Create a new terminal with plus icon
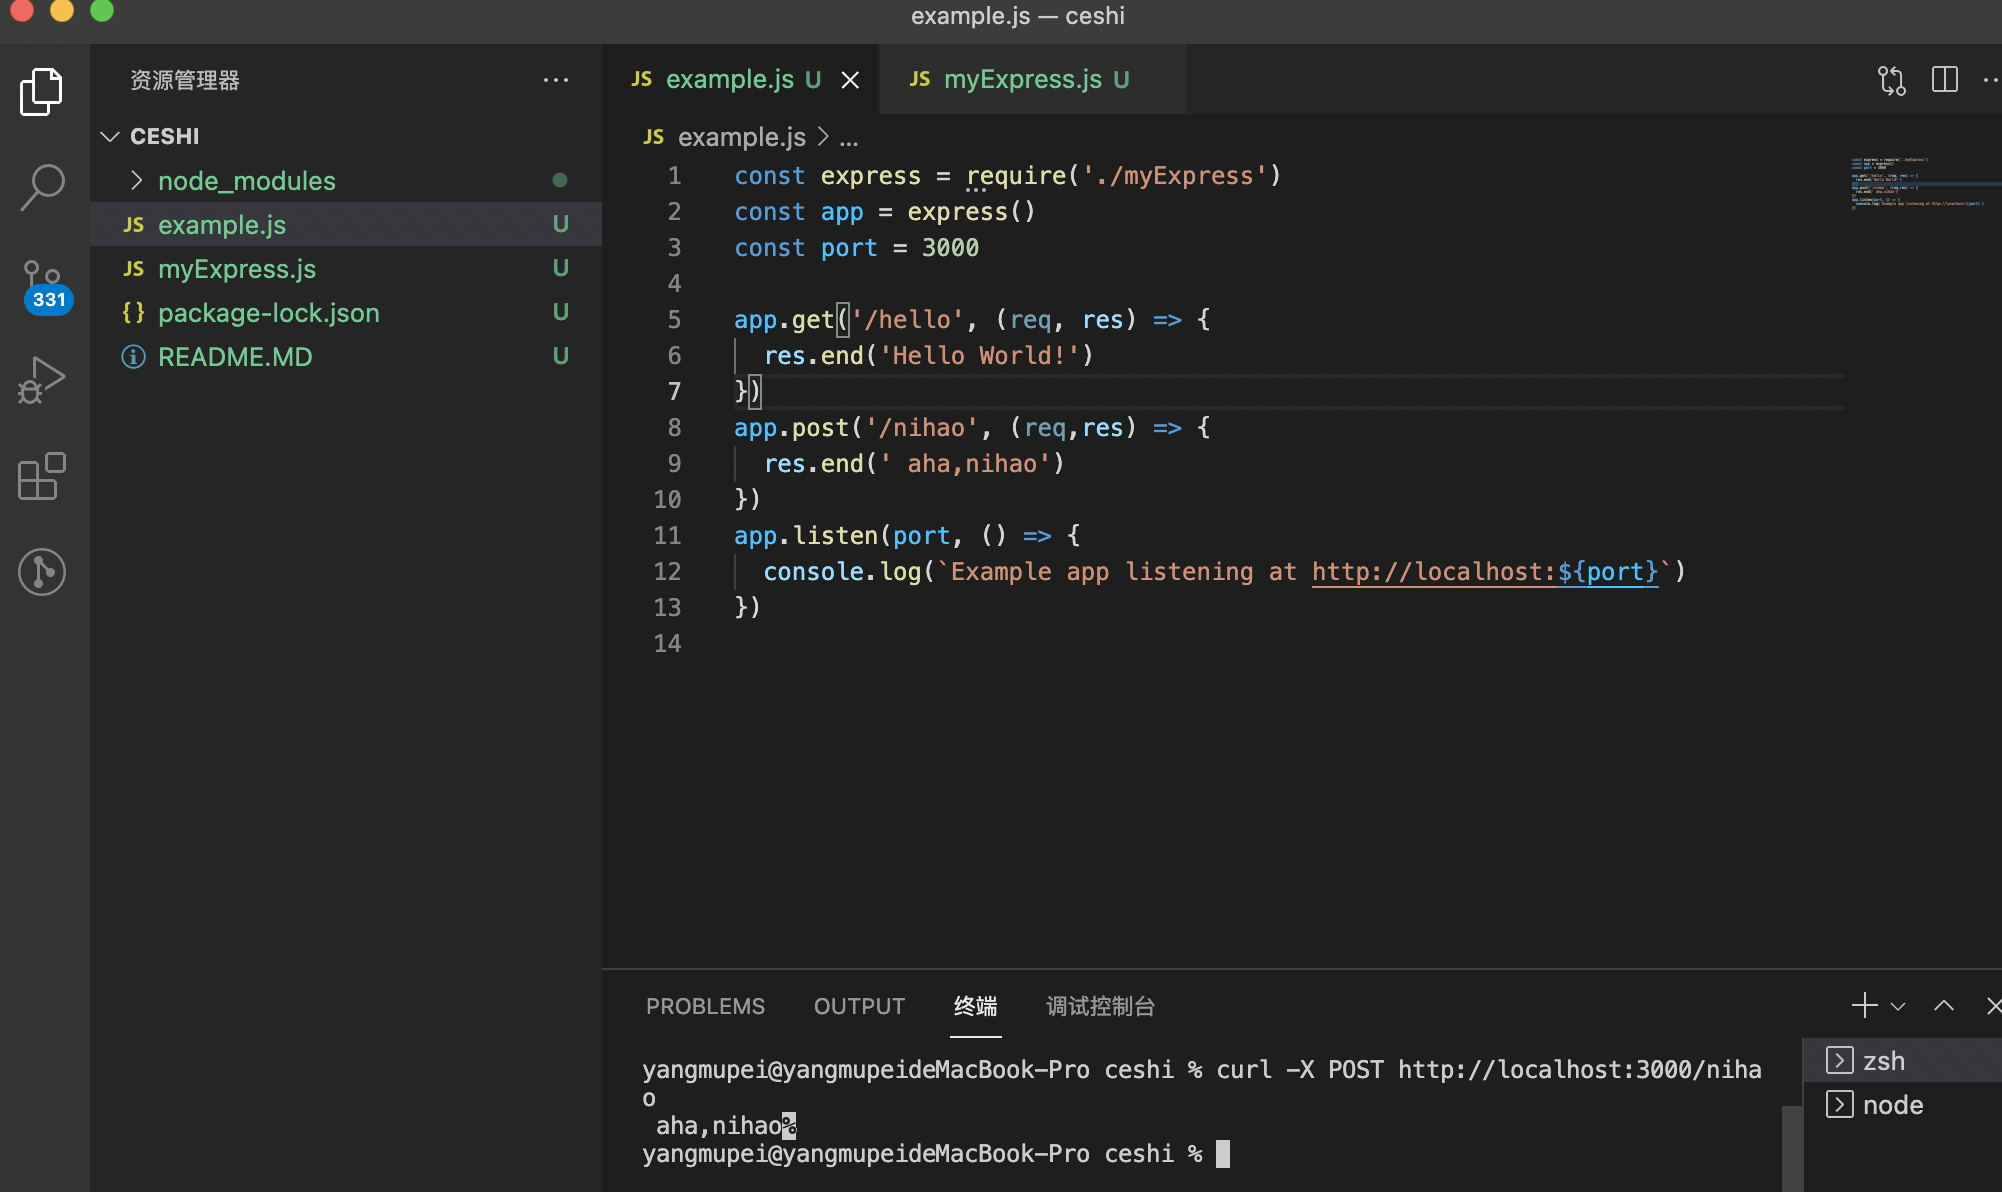 1864,1006
